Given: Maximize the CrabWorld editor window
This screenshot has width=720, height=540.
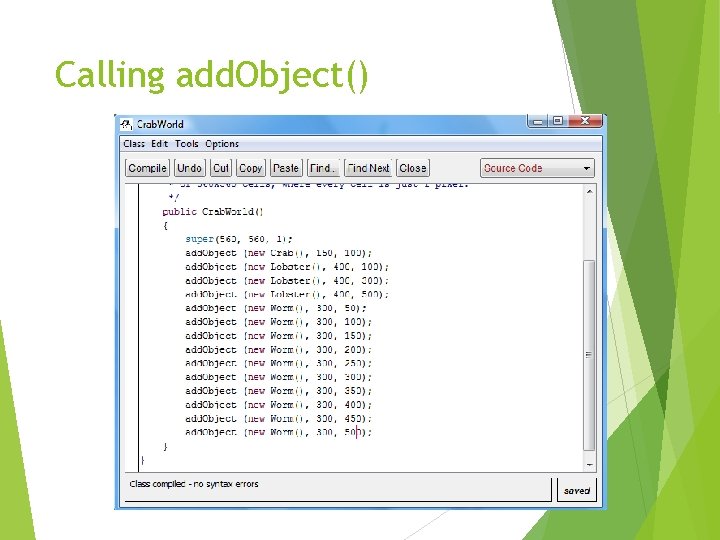Looking at the screenshot, I should pyautogui.click(x=557, y=121).
